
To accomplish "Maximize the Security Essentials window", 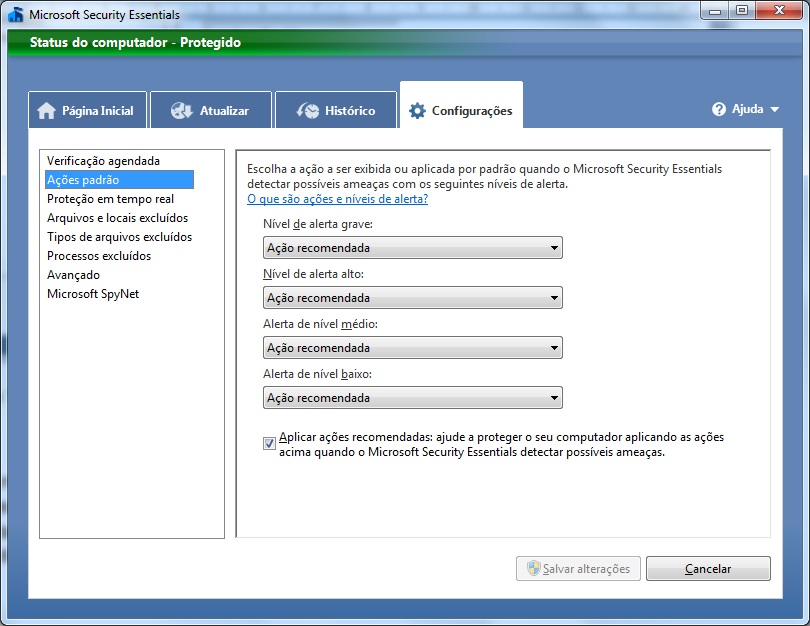I will 742,10.
